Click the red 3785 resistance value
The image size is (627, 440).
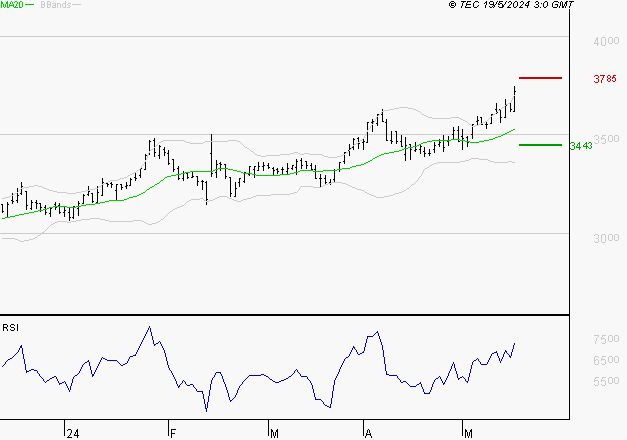pos(605,79)
